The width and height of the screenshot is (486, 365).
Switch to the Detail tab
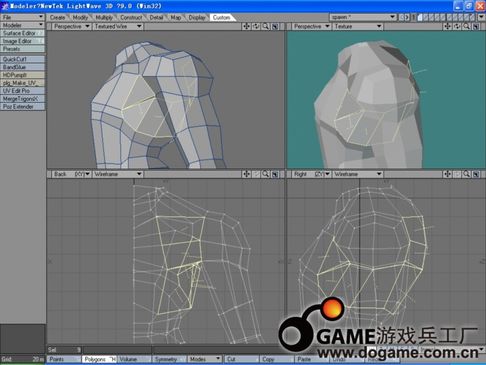(156, 17)
